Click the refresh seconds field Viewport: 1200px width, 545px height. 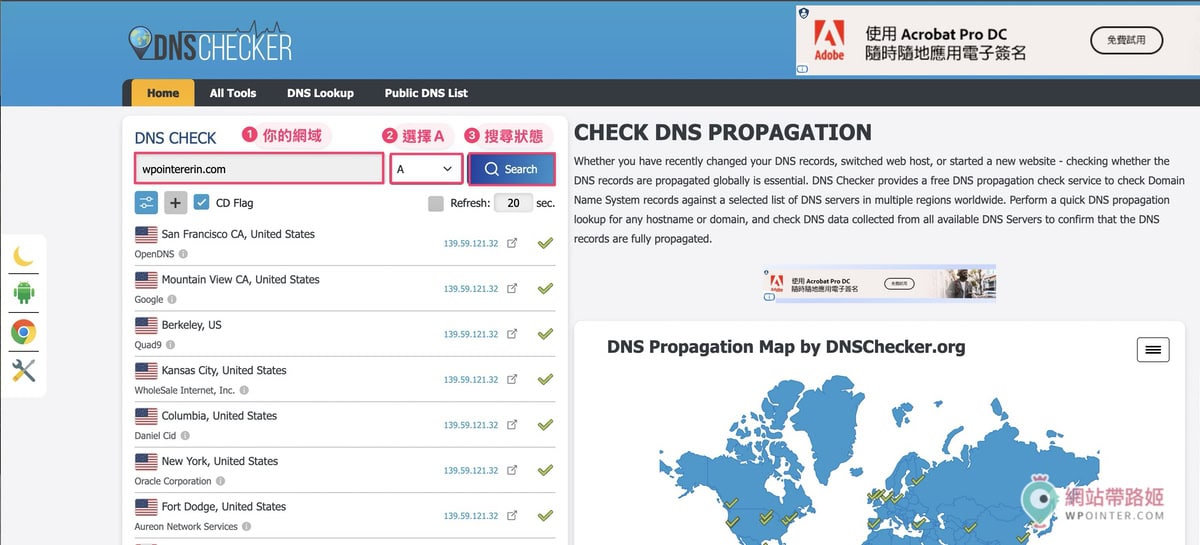[513, 203]
